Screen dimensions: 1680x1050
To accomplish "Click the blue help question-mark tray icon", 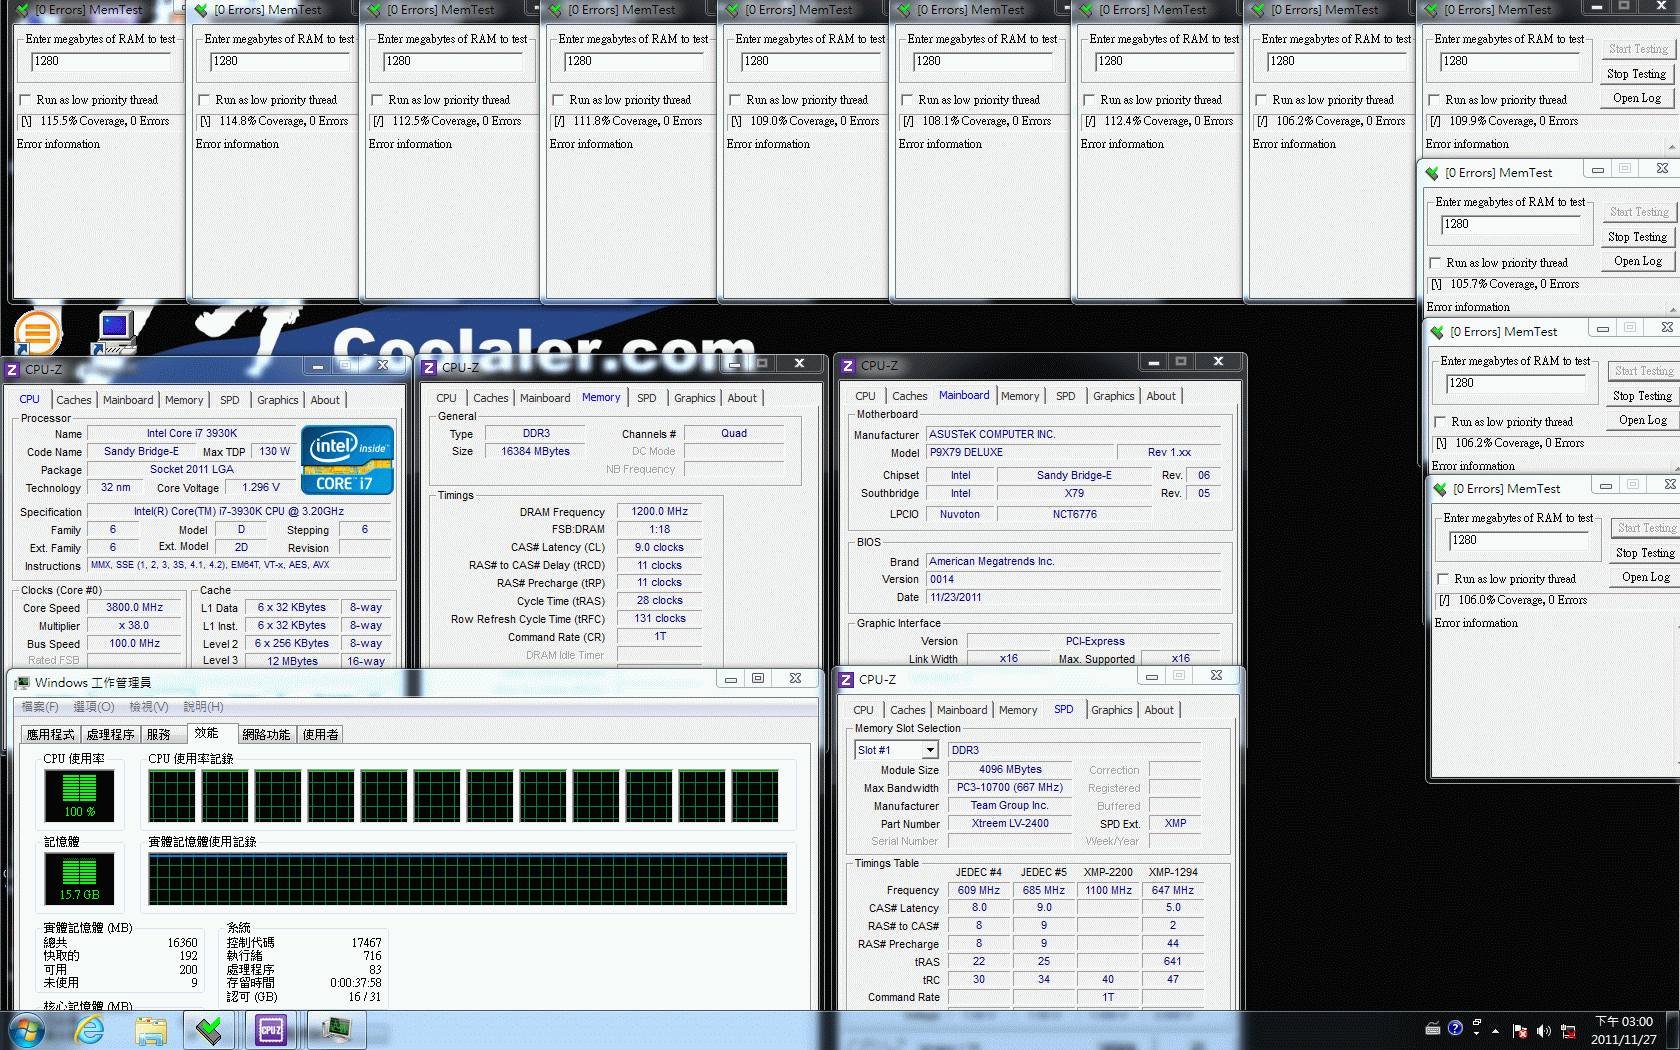I will [1455, 1027].
